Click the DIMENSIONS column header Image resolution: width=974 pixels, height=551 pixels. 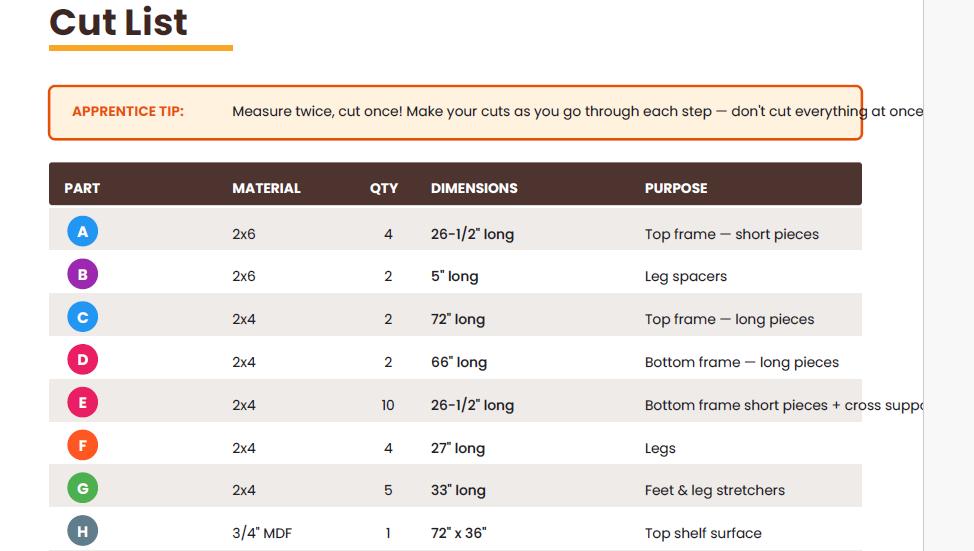point(474,188)
